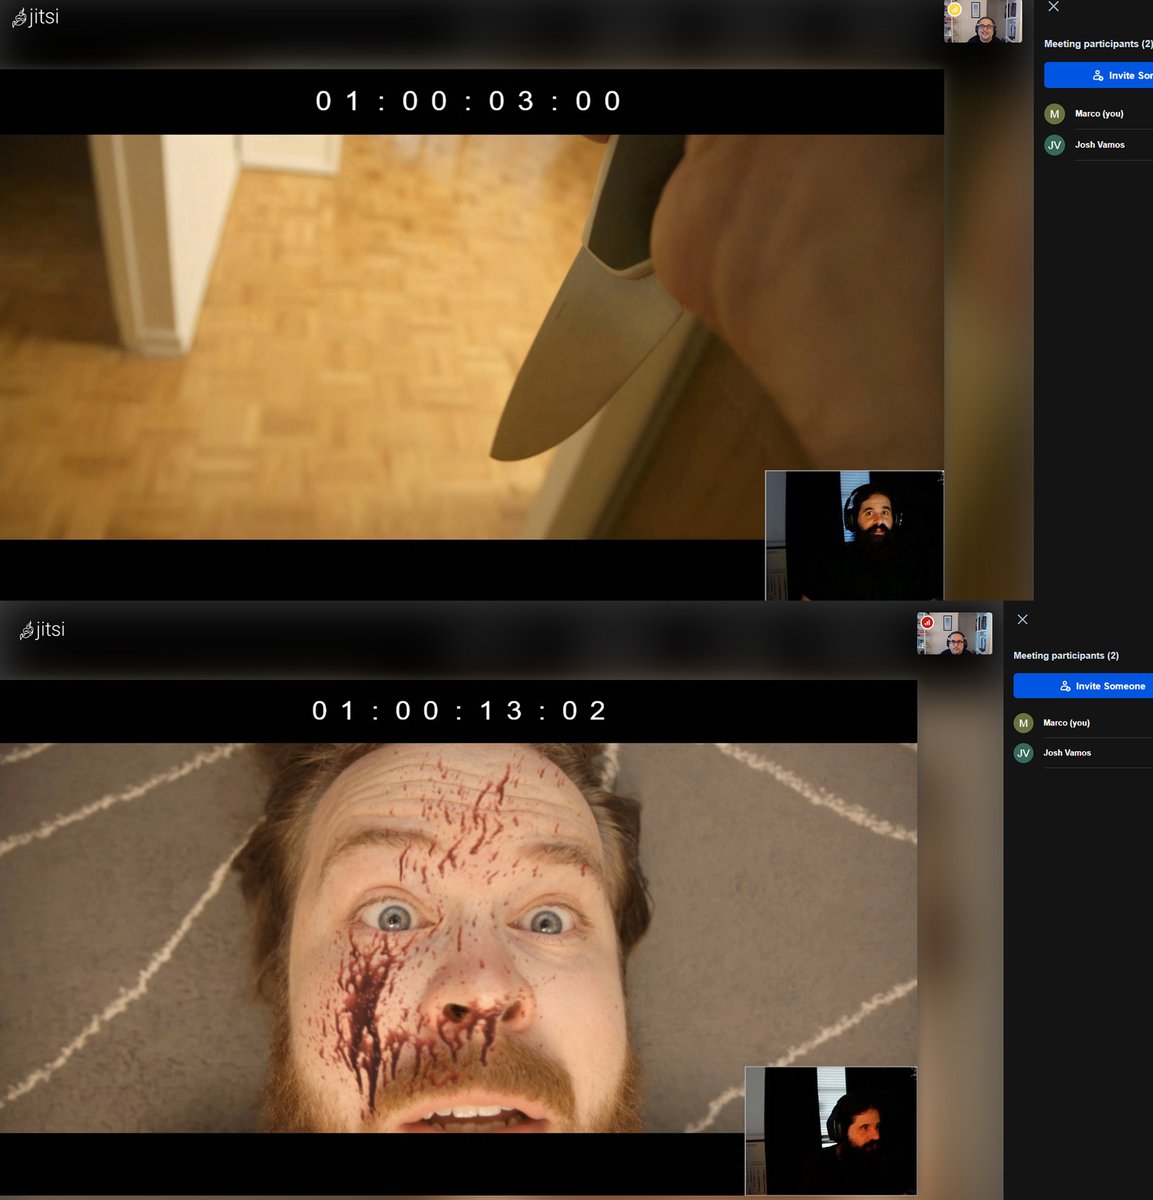Click the green JV avatar in the upper participants list
This screenshot has height=1200, width=1153.
(1054, 145)
